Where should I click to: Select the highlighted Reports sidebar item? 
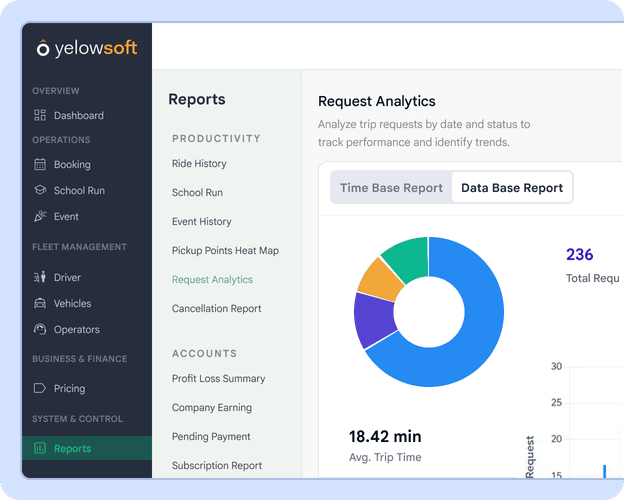pos(87,448)
